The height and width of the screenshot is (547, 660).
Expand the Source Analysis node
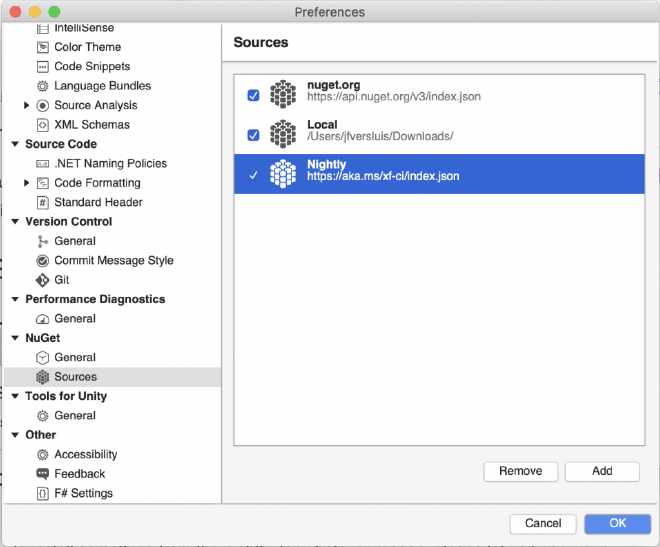[26, 105]
